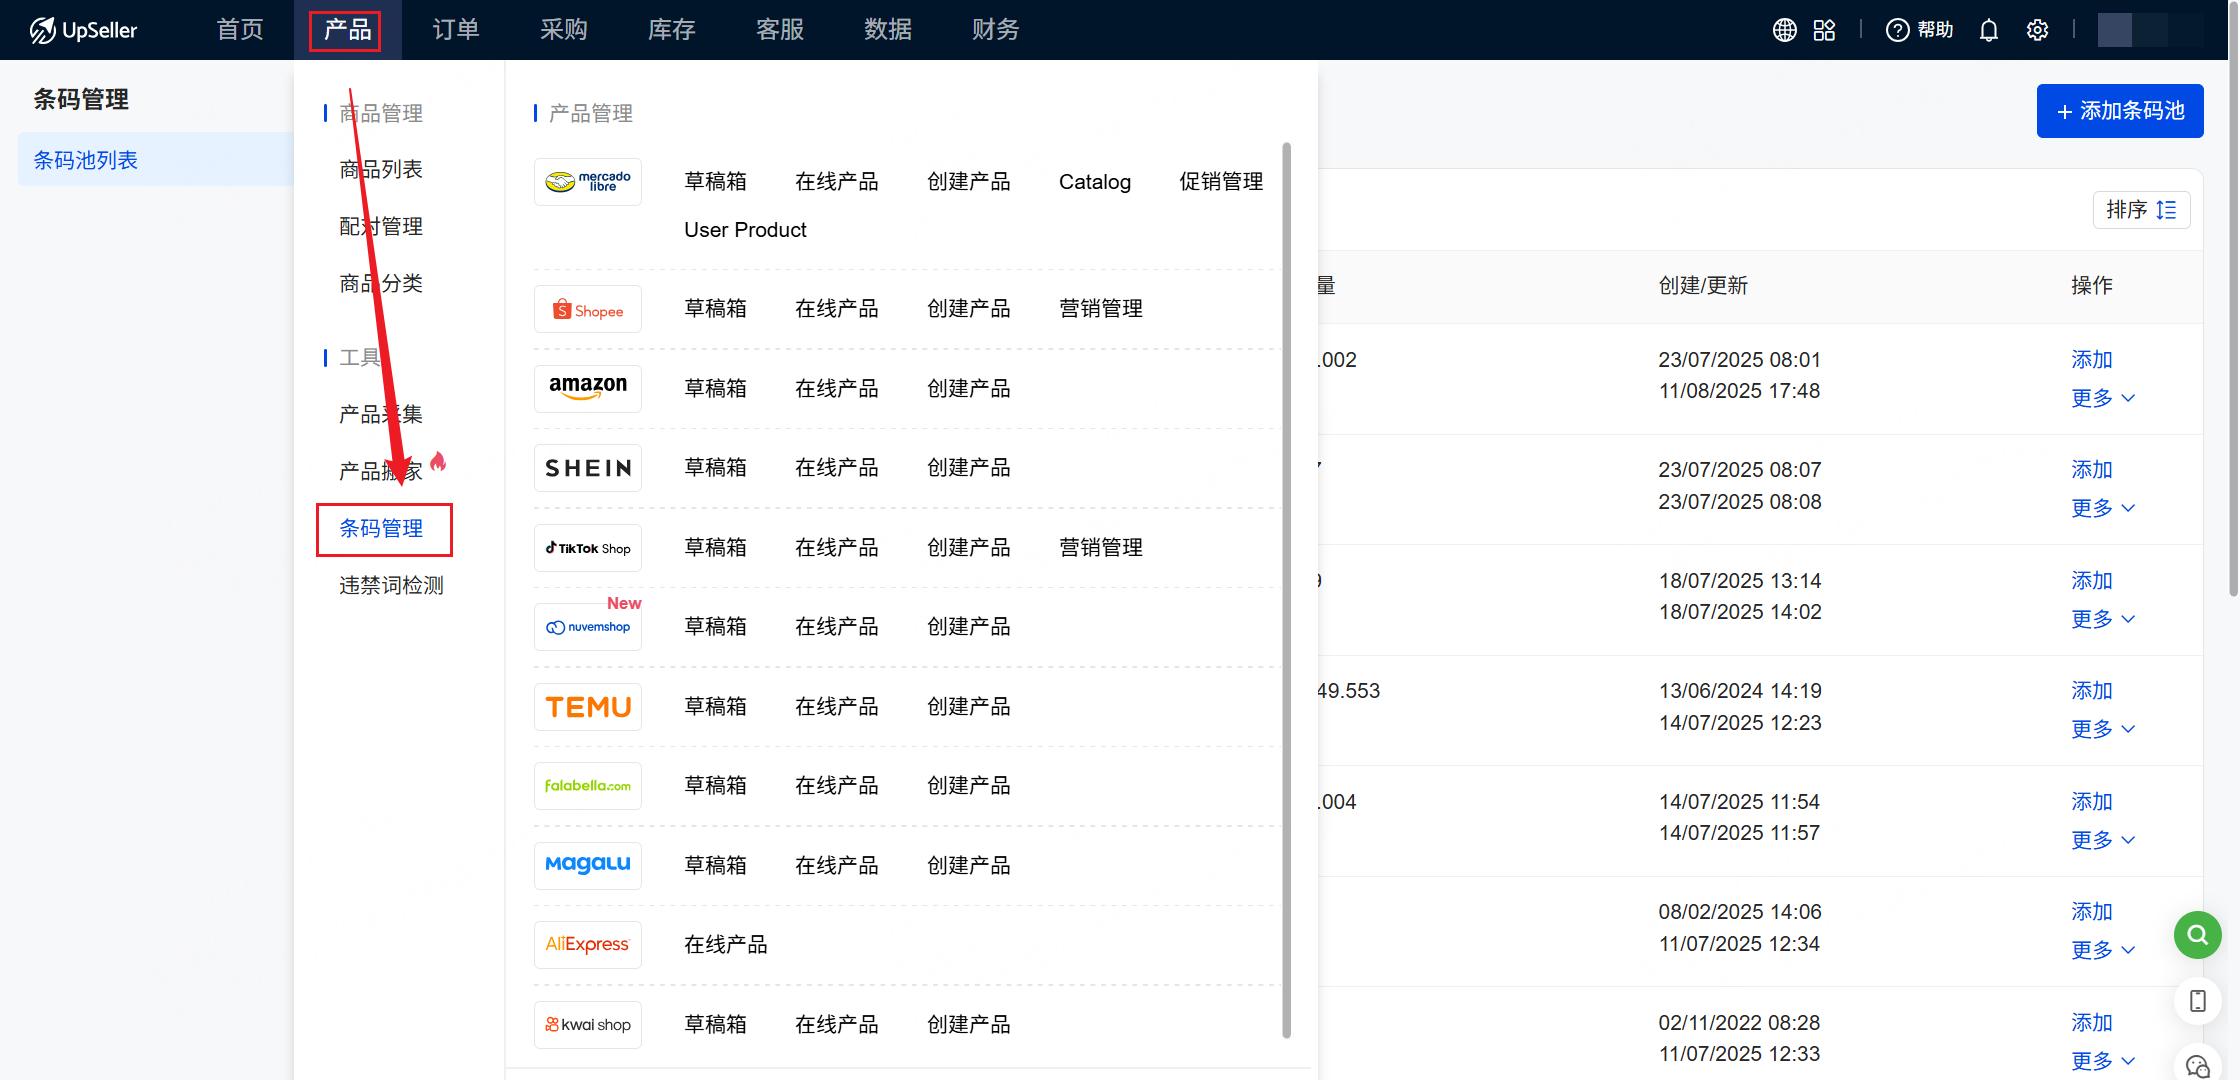Open TikTok Shop 营销管理

[x=1101, y=548]
